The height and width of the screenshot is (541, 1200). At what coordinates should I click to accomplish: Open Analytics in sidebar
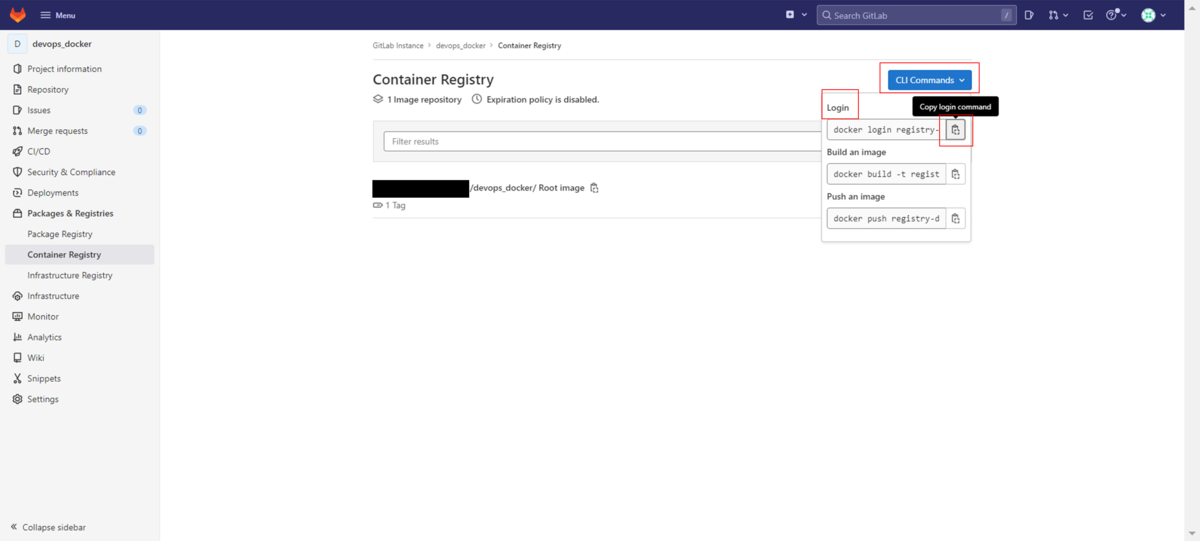coord(44,337)
